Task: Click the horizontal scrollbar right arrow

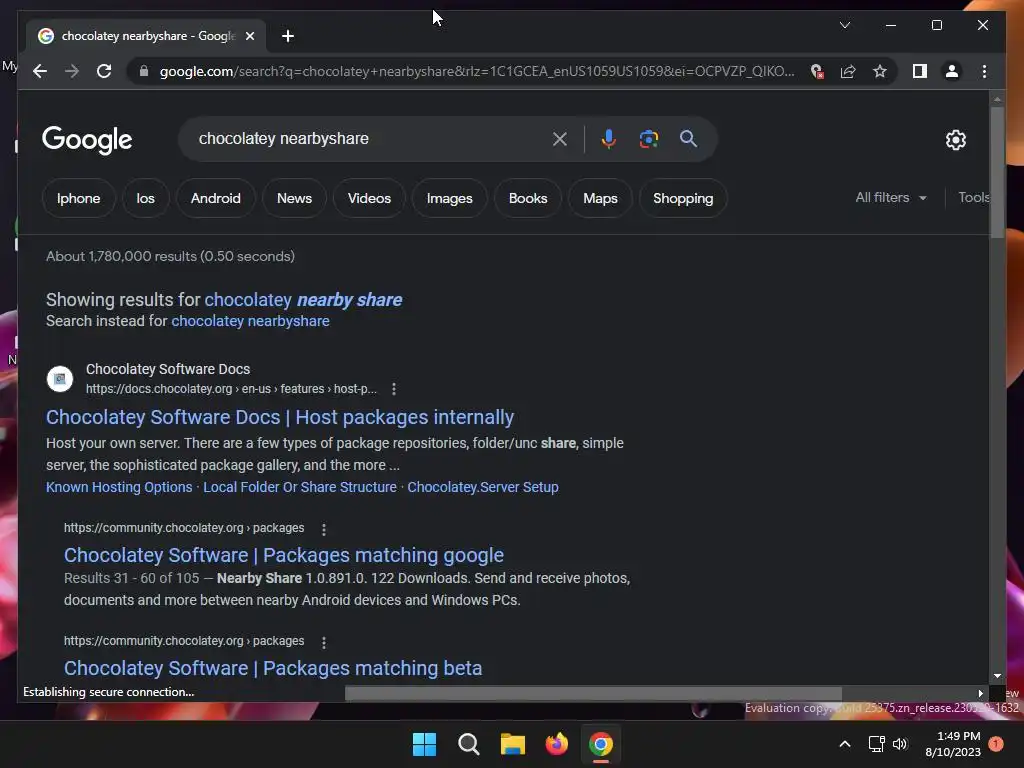Action: coord(980,693)
